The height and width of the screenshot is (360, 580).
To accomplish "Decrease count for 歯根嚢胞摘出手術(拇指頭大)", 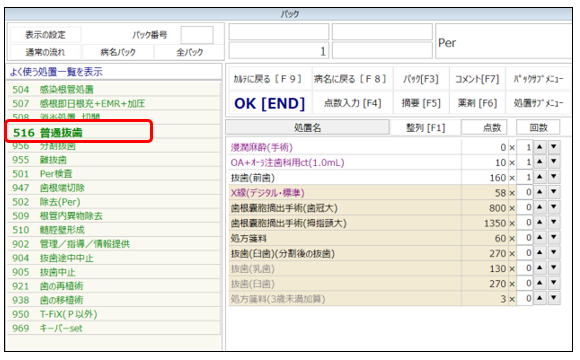I will coord(554,223).
